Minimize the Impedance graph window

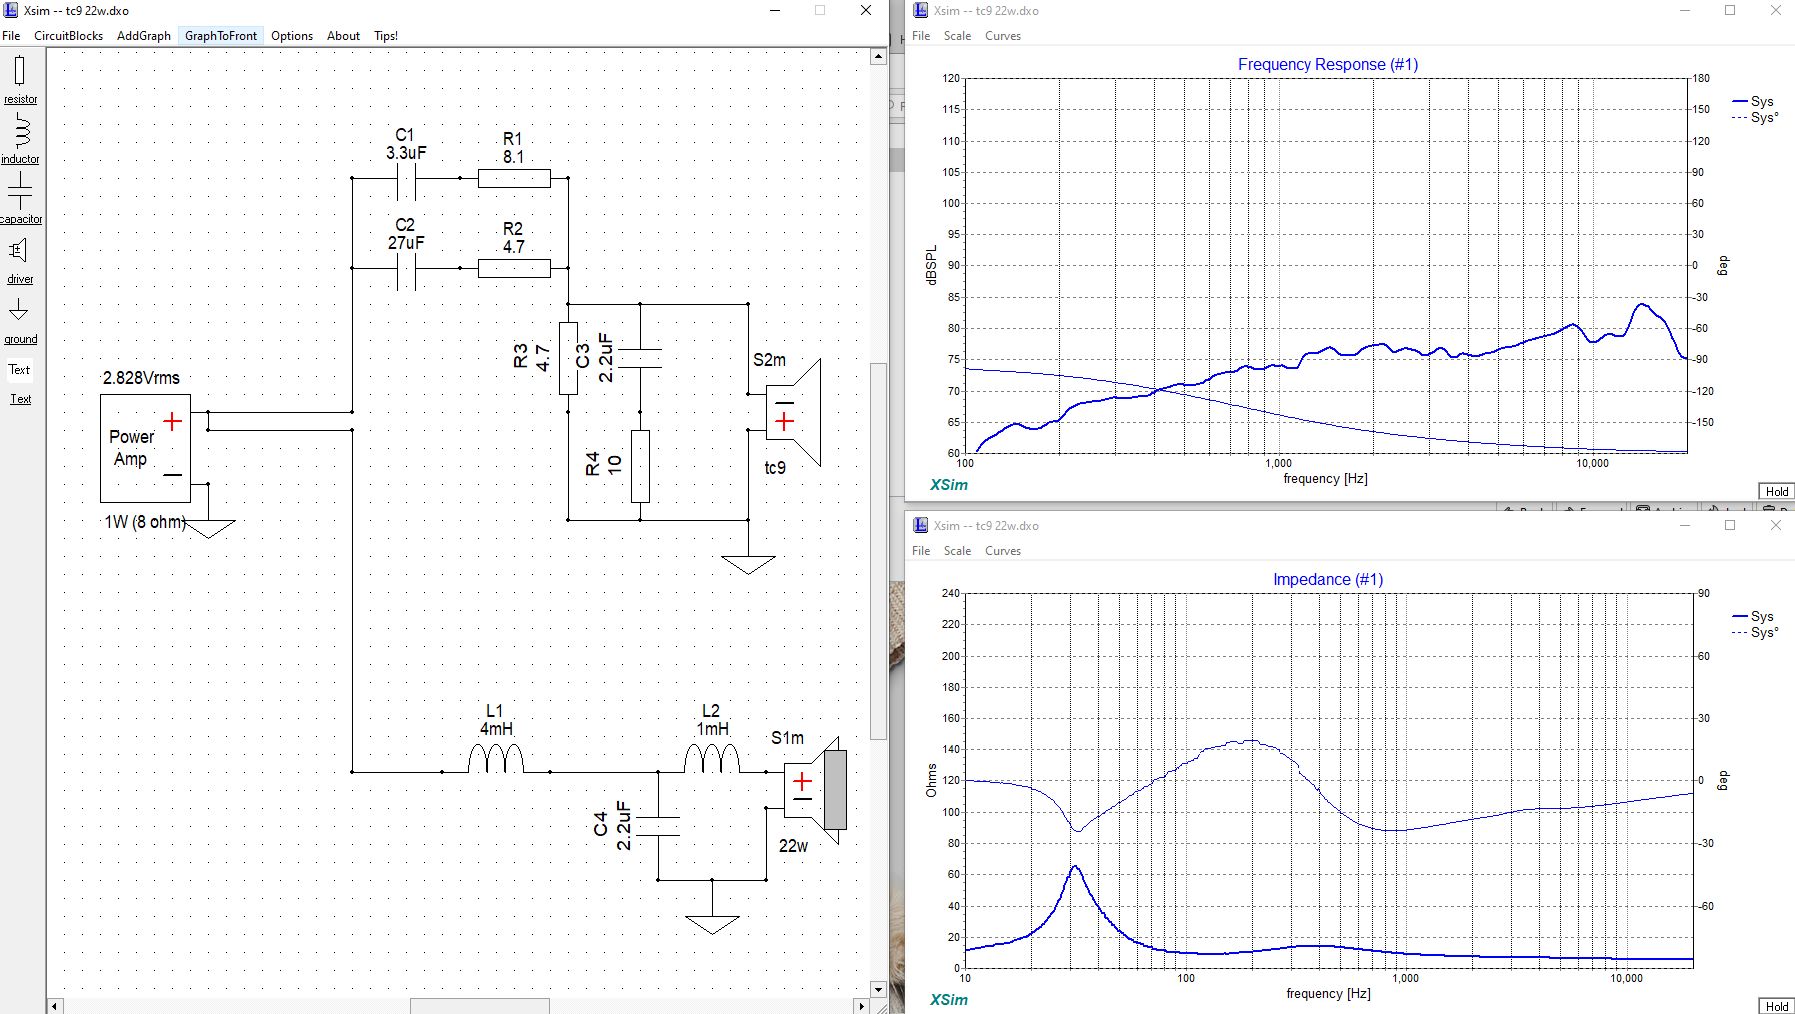(1685, 526)
